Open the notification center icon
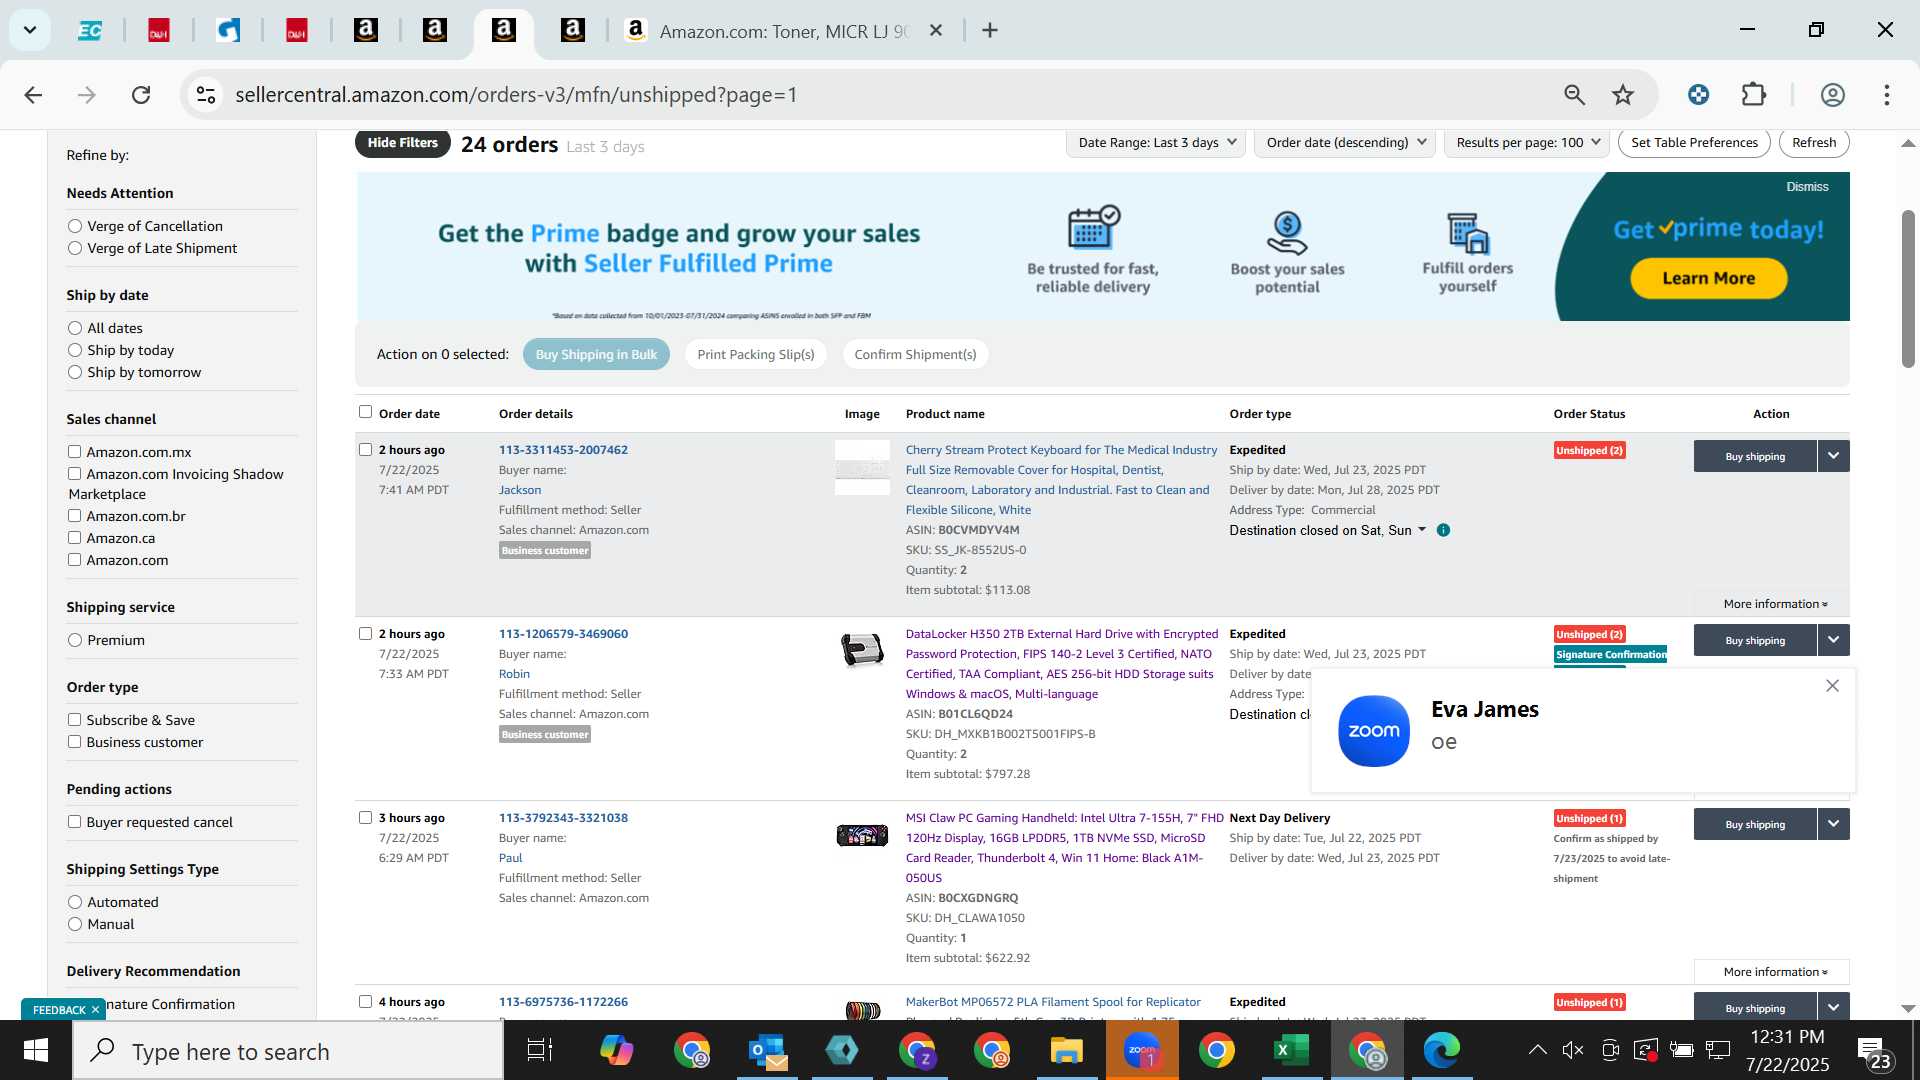The width and height of the screenshot is (1920, 1080). pyautogui.click(x=1873, y=1052)
